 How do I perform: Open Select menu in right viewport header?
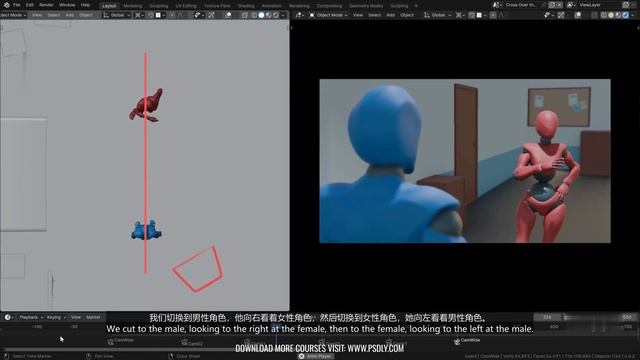click(x=375, y=15)
